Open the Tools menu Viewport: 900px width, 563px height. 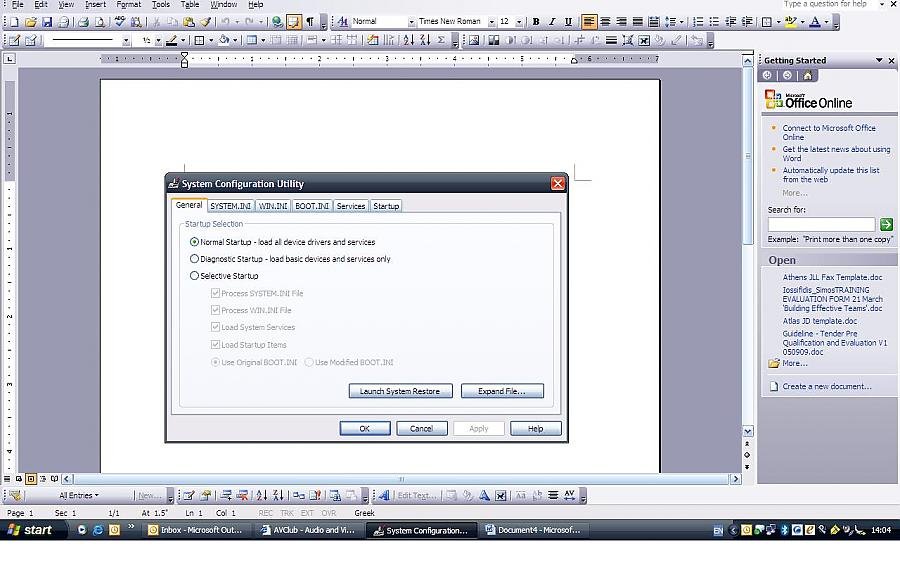[161, 5]
